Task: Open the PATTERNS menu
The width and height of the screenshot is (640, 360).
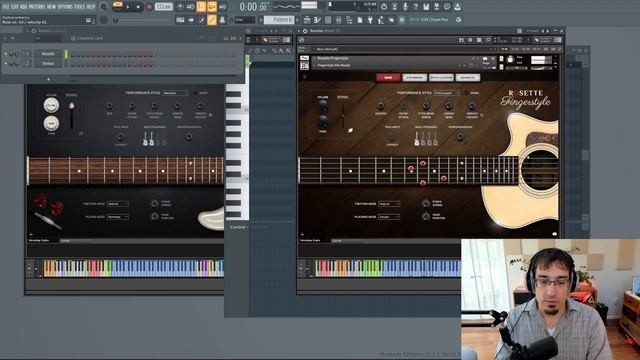Action: point(37,7)
